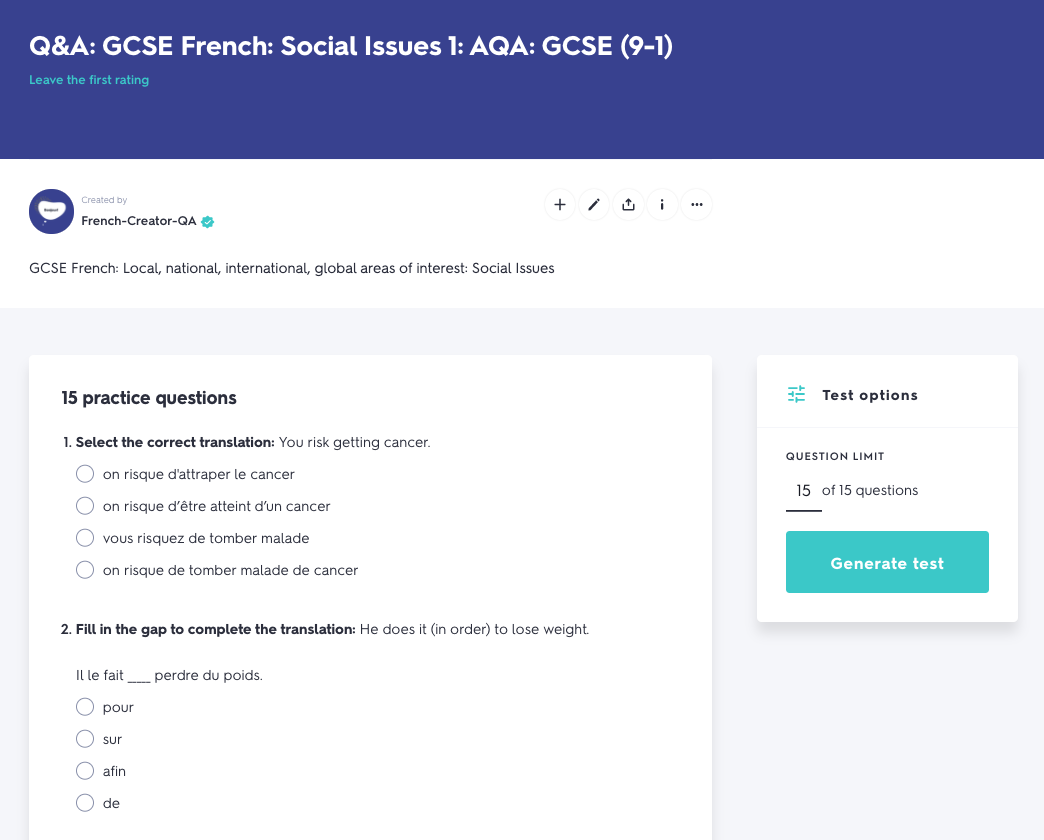Select "vous risquez de tomber malade"
1044x840 pixels.
pos(85,537)
